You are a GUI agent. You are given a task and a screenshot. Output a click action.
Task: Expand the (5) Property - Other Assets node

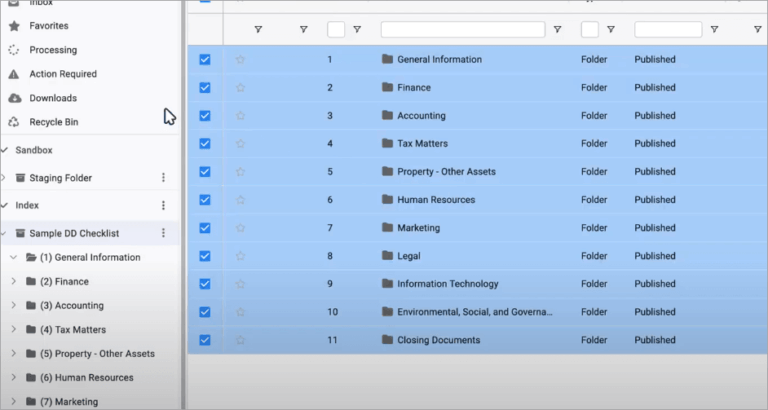coord(14,353)
